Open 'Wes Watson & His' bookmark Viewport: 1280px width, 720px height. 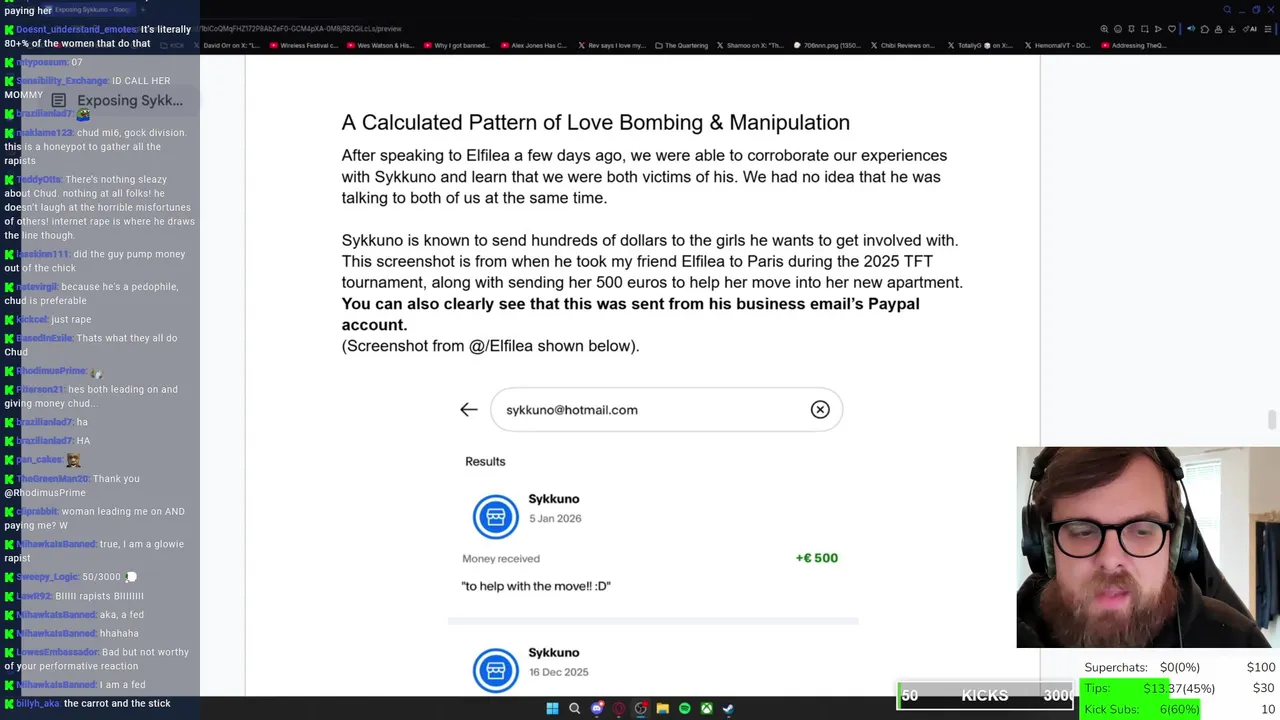[x=379, y=45]
